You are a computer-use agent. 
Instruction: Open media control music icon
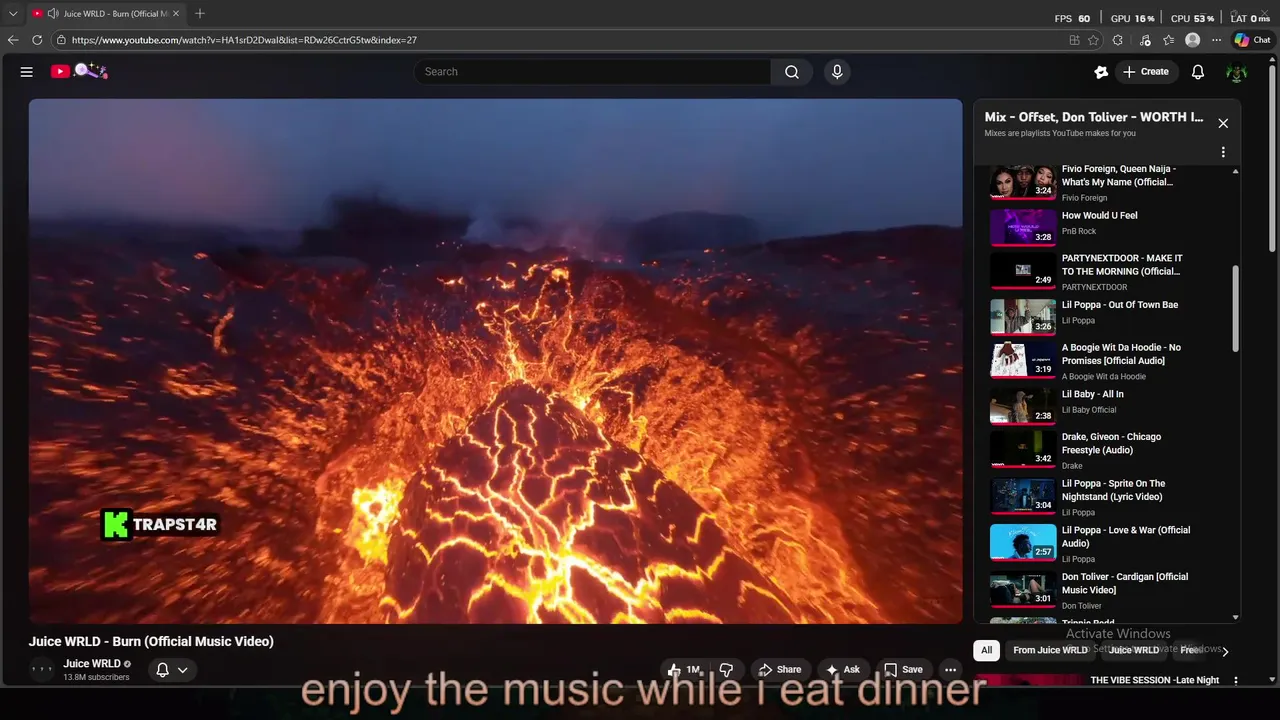point(1143,40)
